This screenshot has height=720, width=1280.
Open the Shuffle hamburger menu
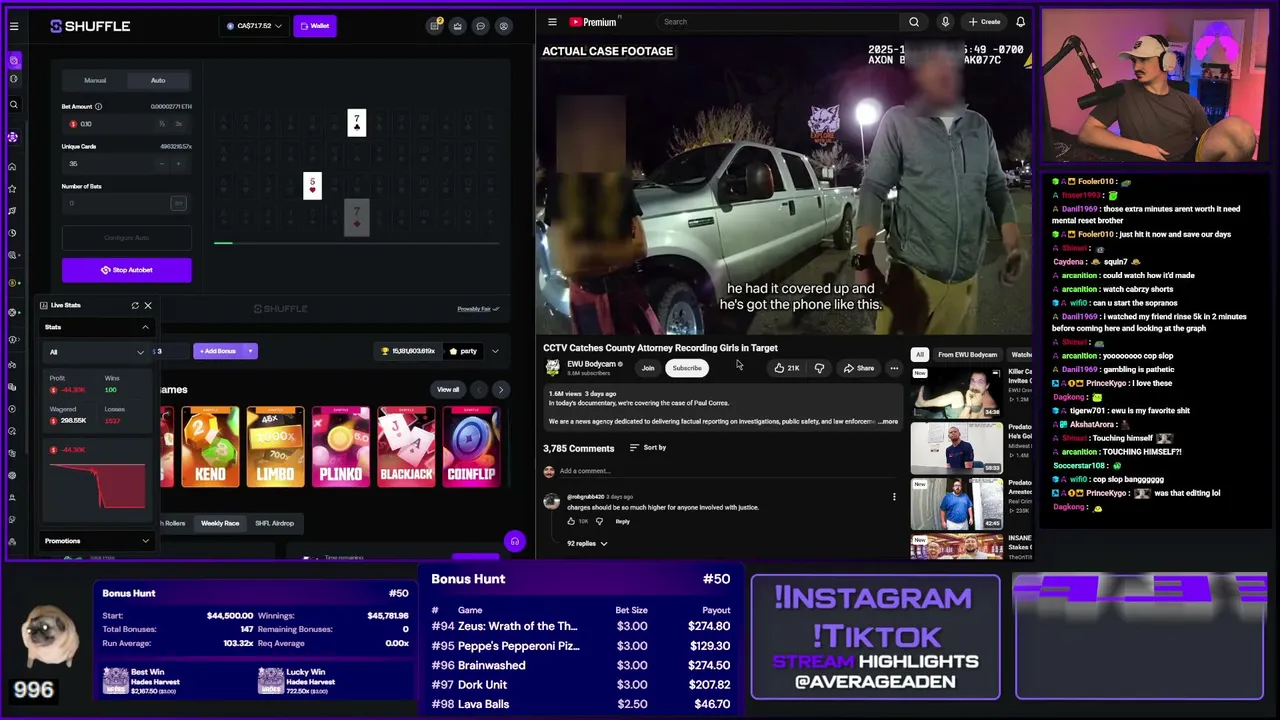point(14,26)
